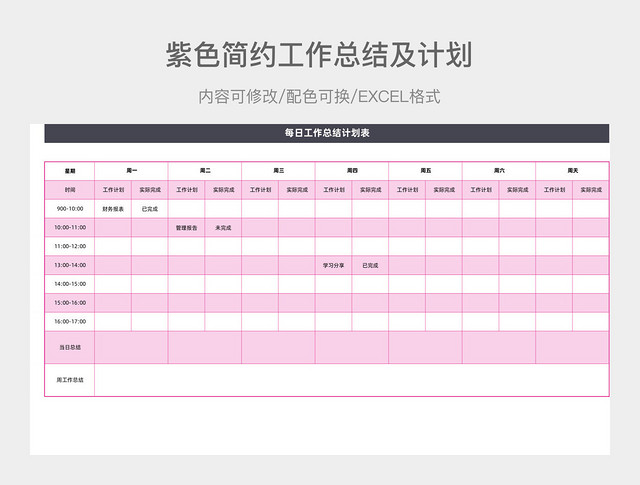Click 工作计划 under 周天

(554, 190)
